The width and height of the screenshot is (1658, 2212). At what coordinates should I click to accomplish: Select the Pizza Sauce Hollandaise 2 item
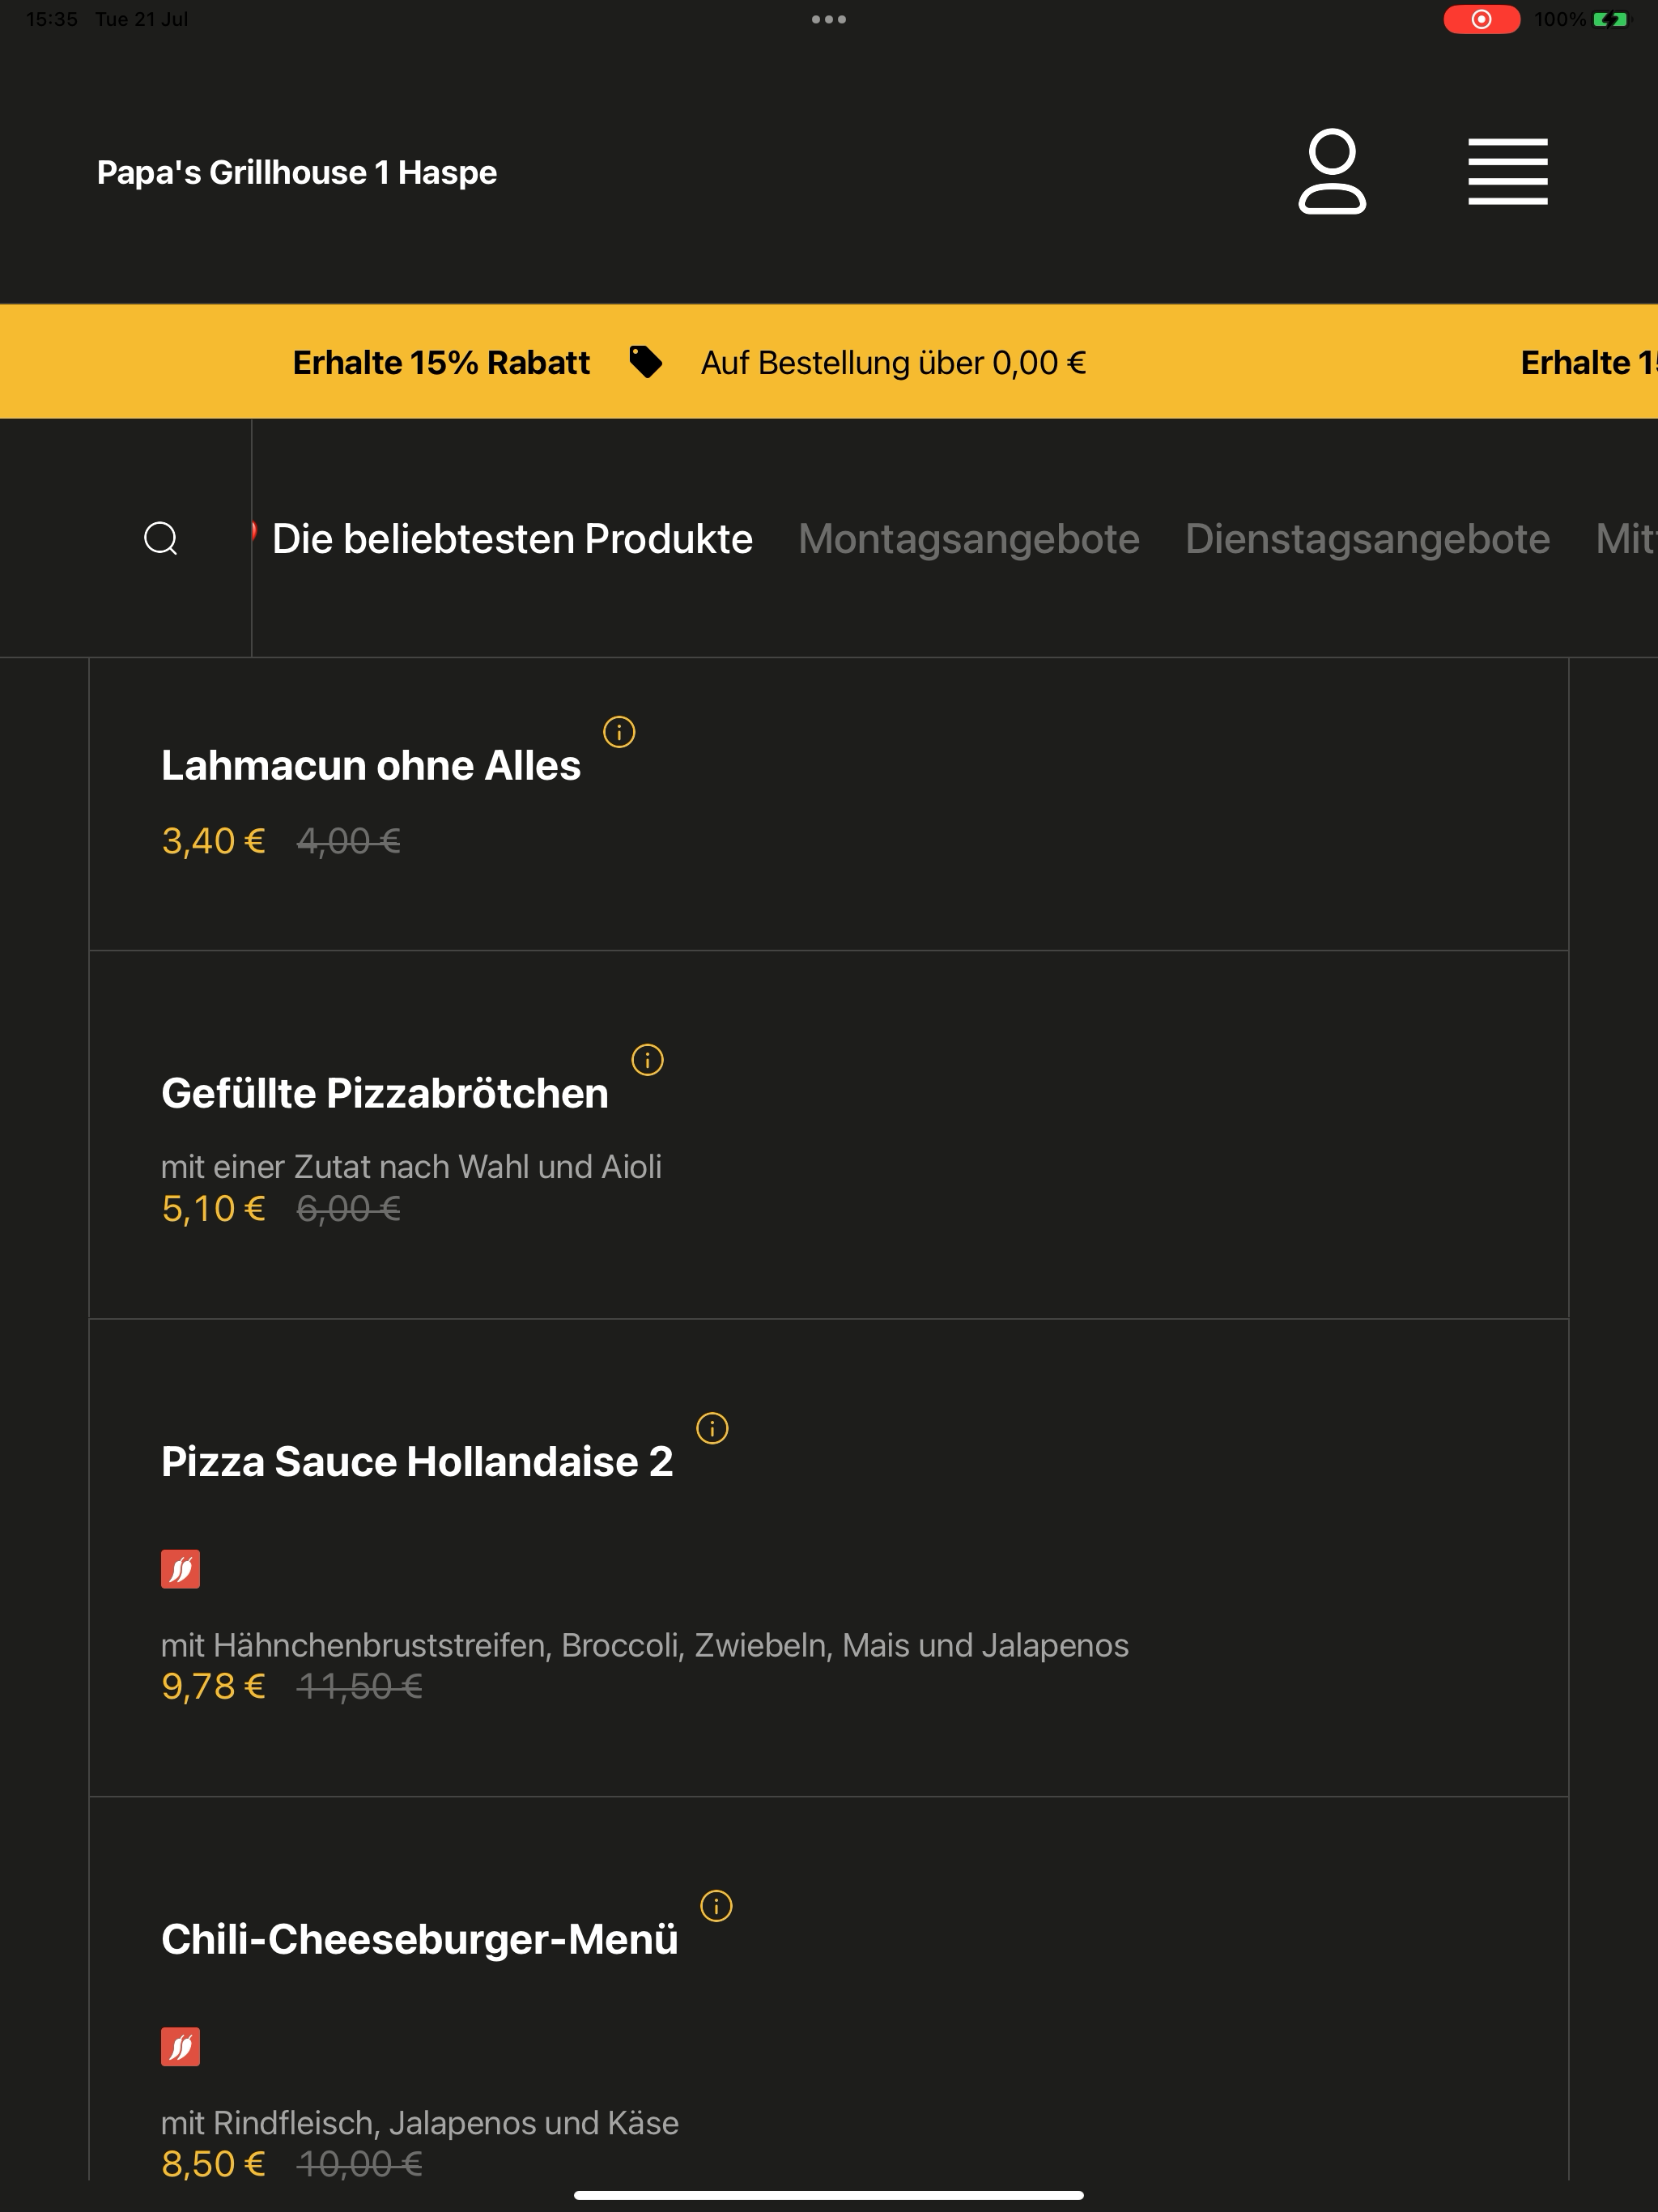point(829,1558)
